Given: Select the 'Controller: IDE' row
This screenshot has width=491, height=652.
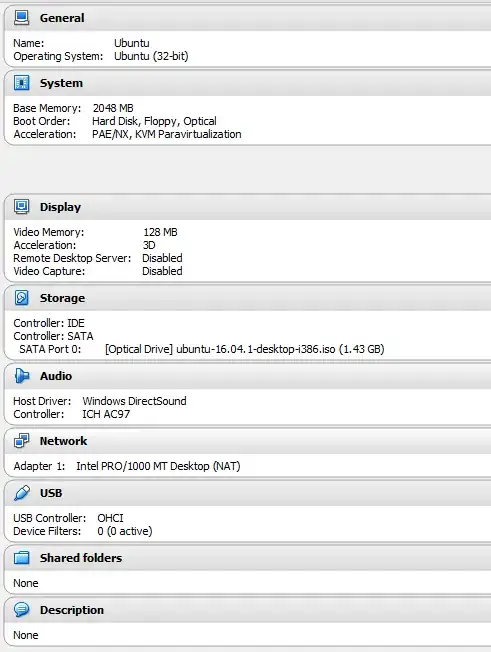Looking at the screenshot, I should (x=49, y=323).
